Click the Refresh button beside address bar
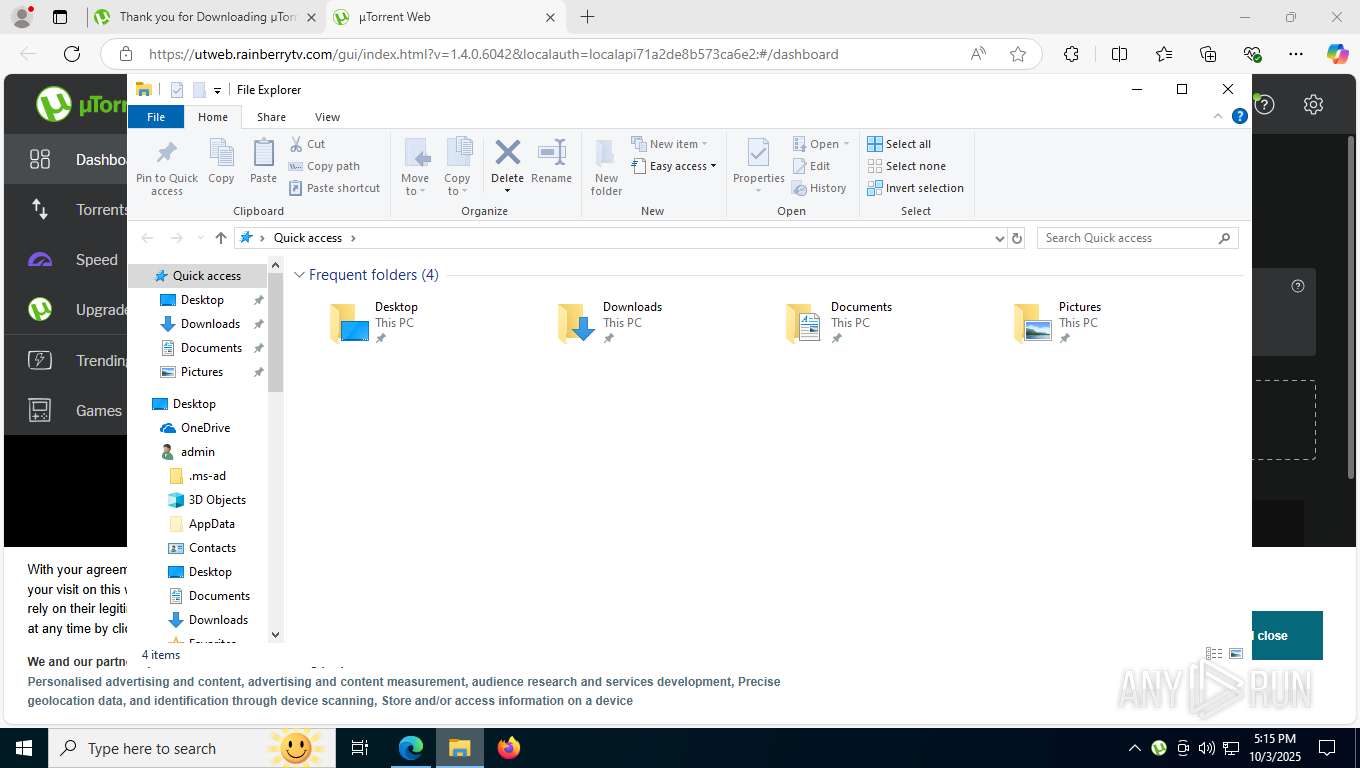 click(1017, 238)
